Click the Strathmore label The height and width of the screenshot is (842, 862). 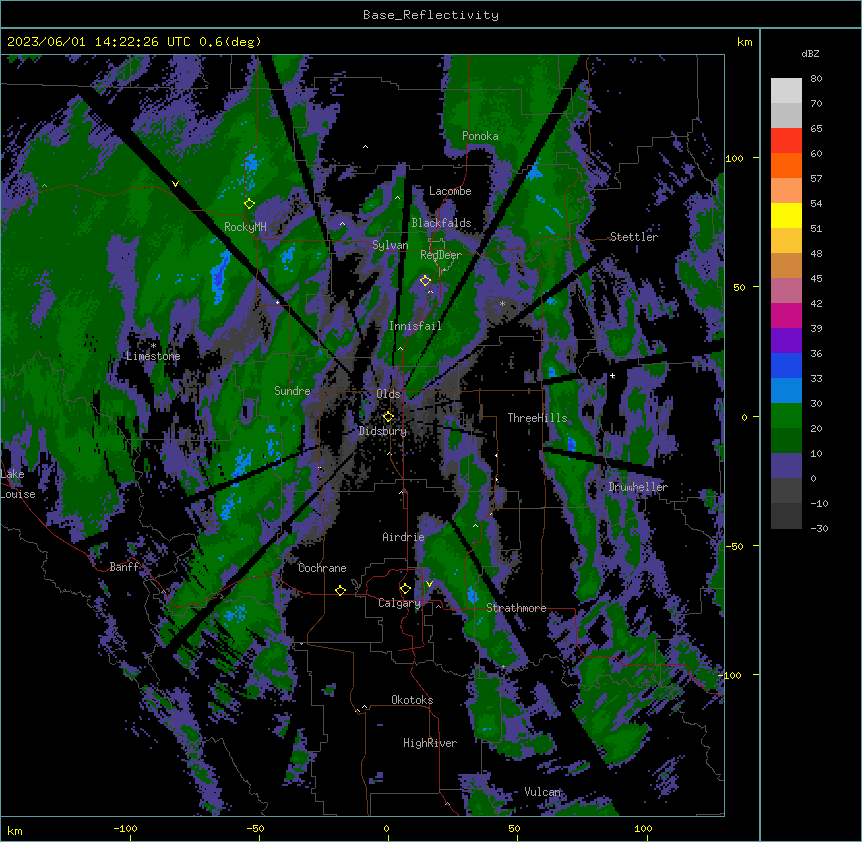coord(516,608)
